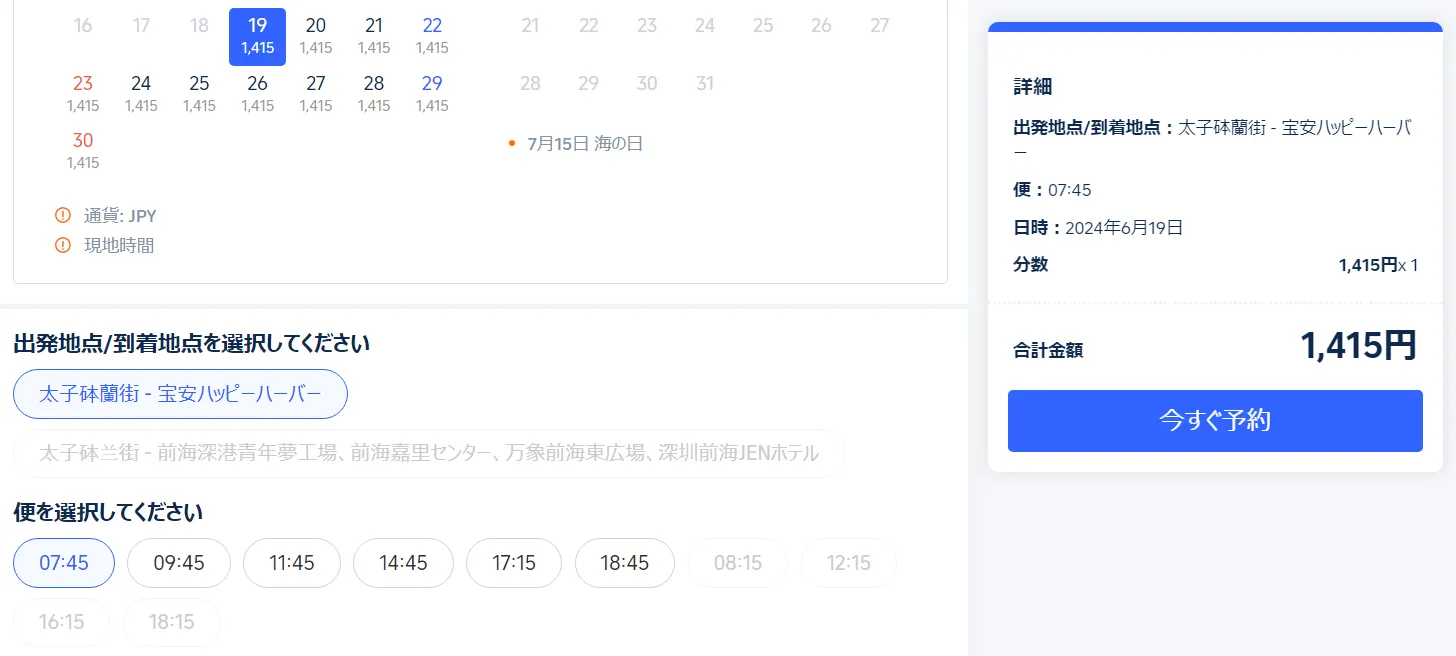Select the 17:15 departure time
The width and height of the screenshot is (1456, 656).
tap(514, 563)
